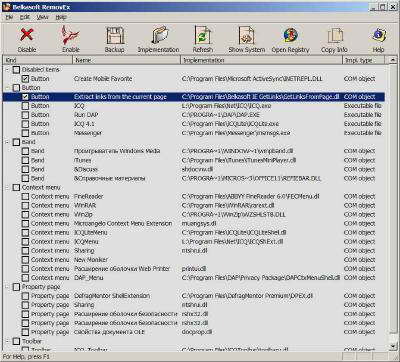Check the Messenger button checkbox
This screenshot has width=400, height=362.
tap(25, 133)
